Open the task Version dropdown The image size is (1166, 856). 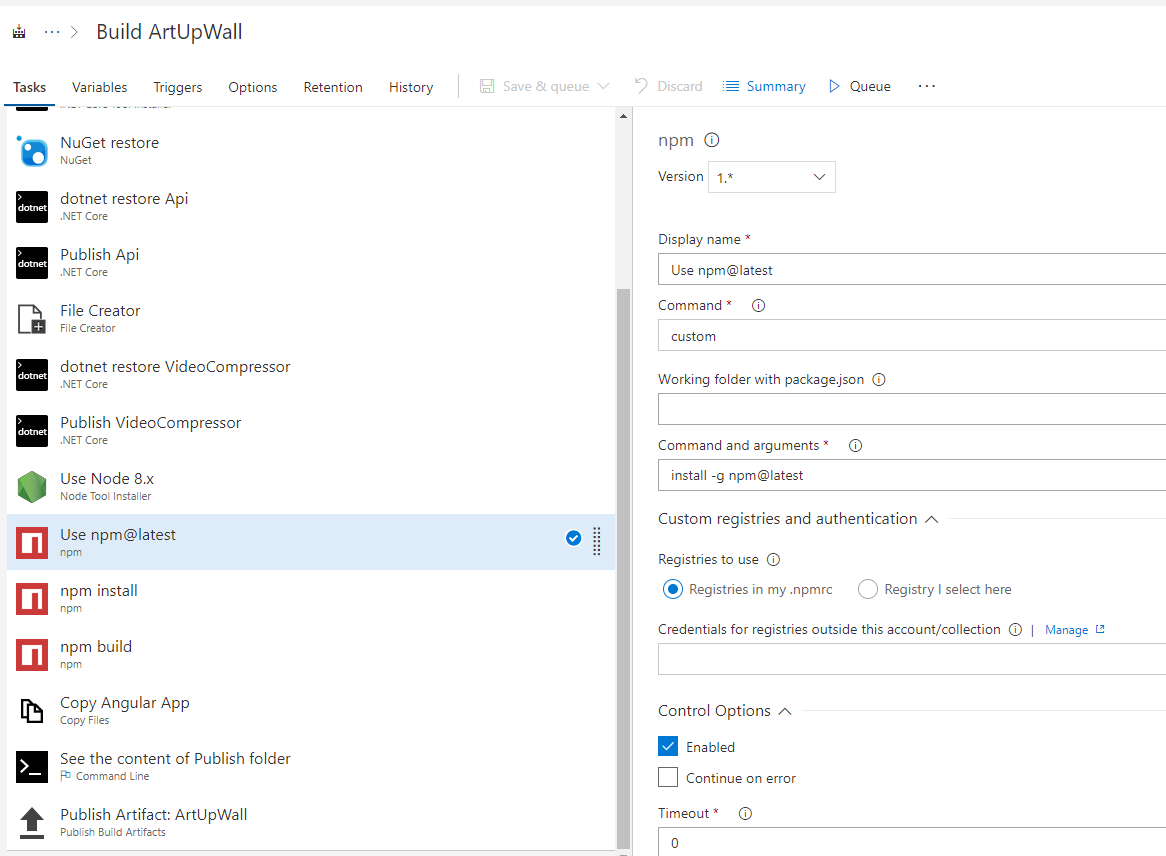[x=771, y=178]
